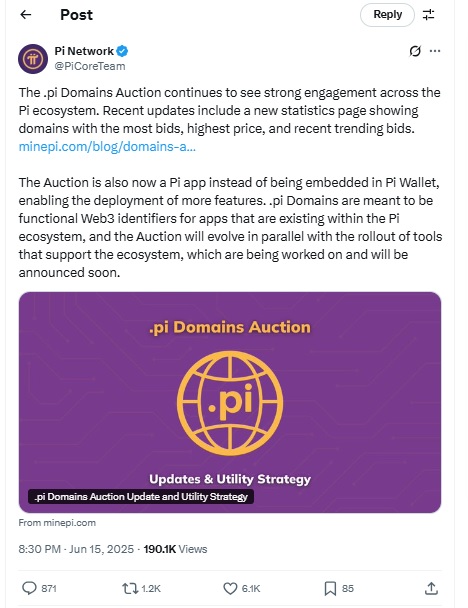Open the 8:30 PM Jun 15, 2025 timestamp

pyautogui.click(x=76, y=549)
